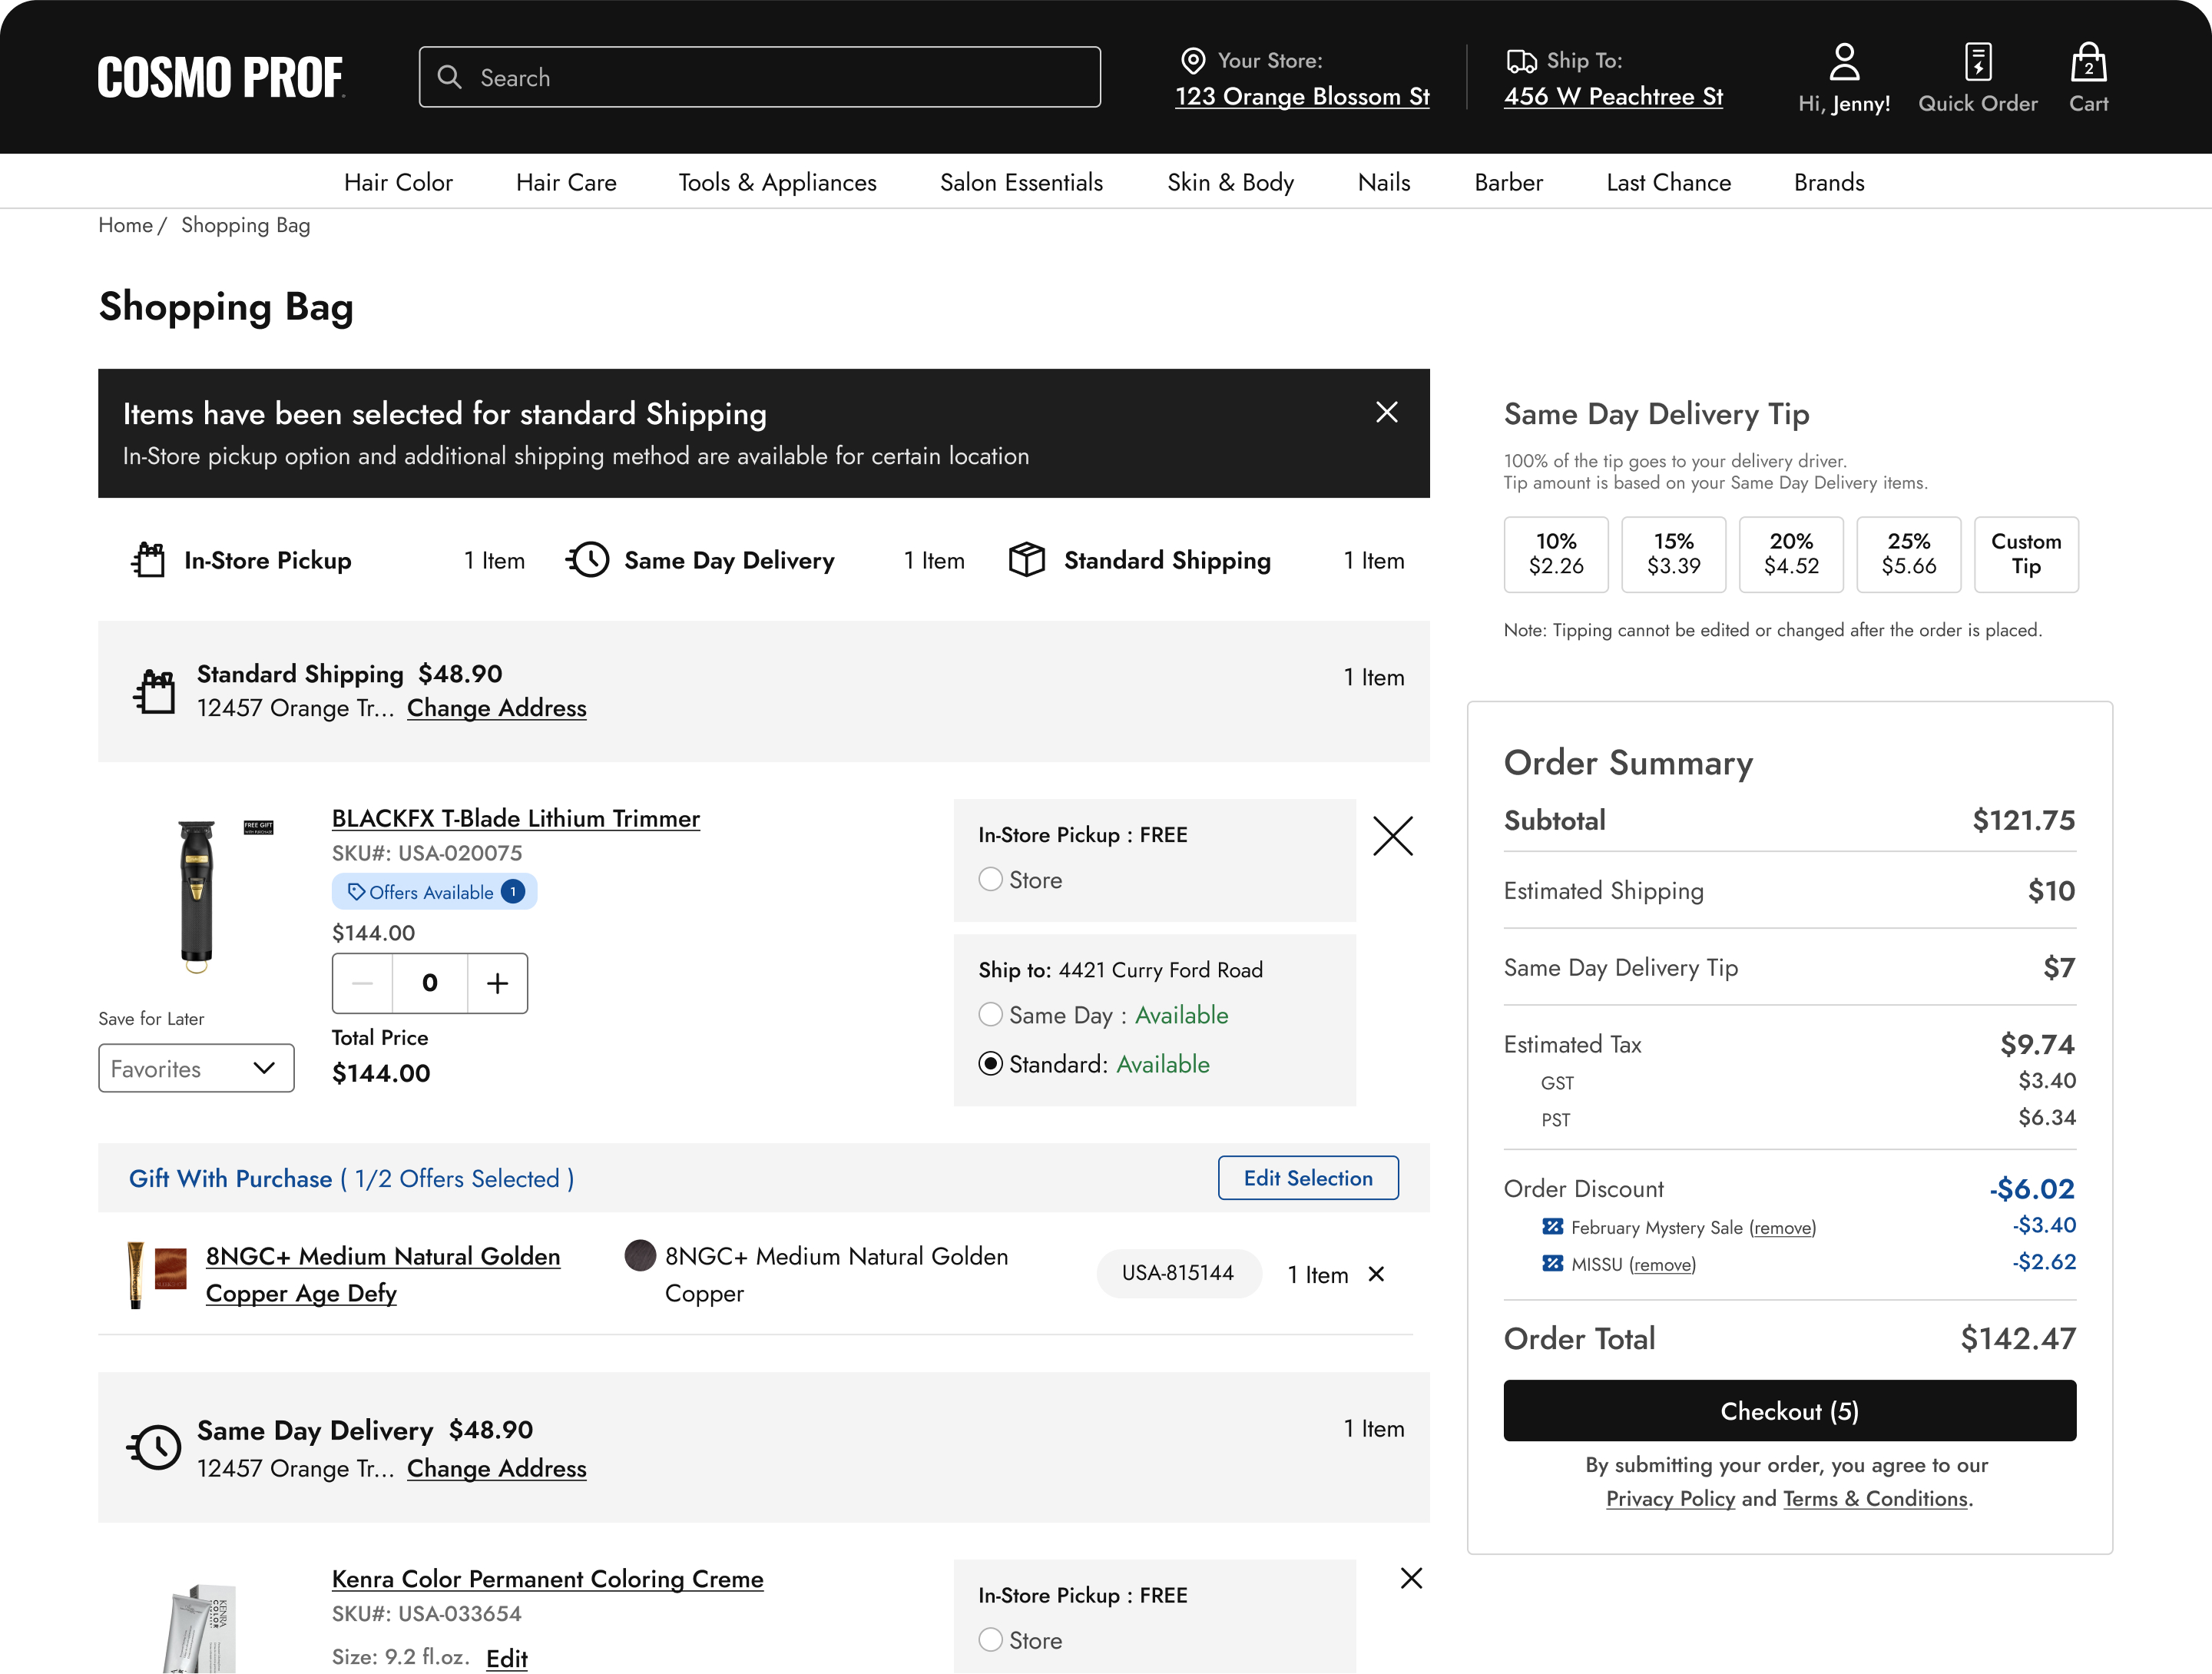The width and height of the screenshot is (2212, 1674).
Task: Click the Cosmo Prof logo
Action: click(x=221, y=77)
